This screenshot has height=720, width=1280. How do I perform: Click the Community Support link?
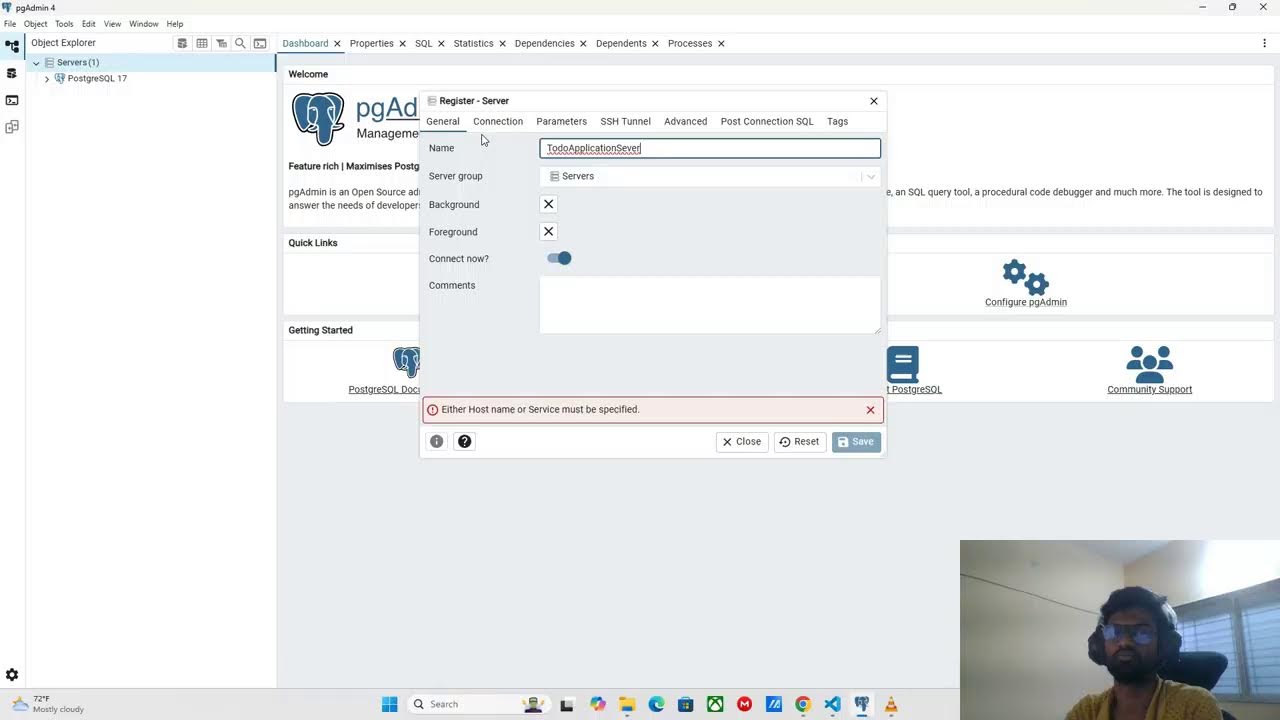click(1149, 389)
